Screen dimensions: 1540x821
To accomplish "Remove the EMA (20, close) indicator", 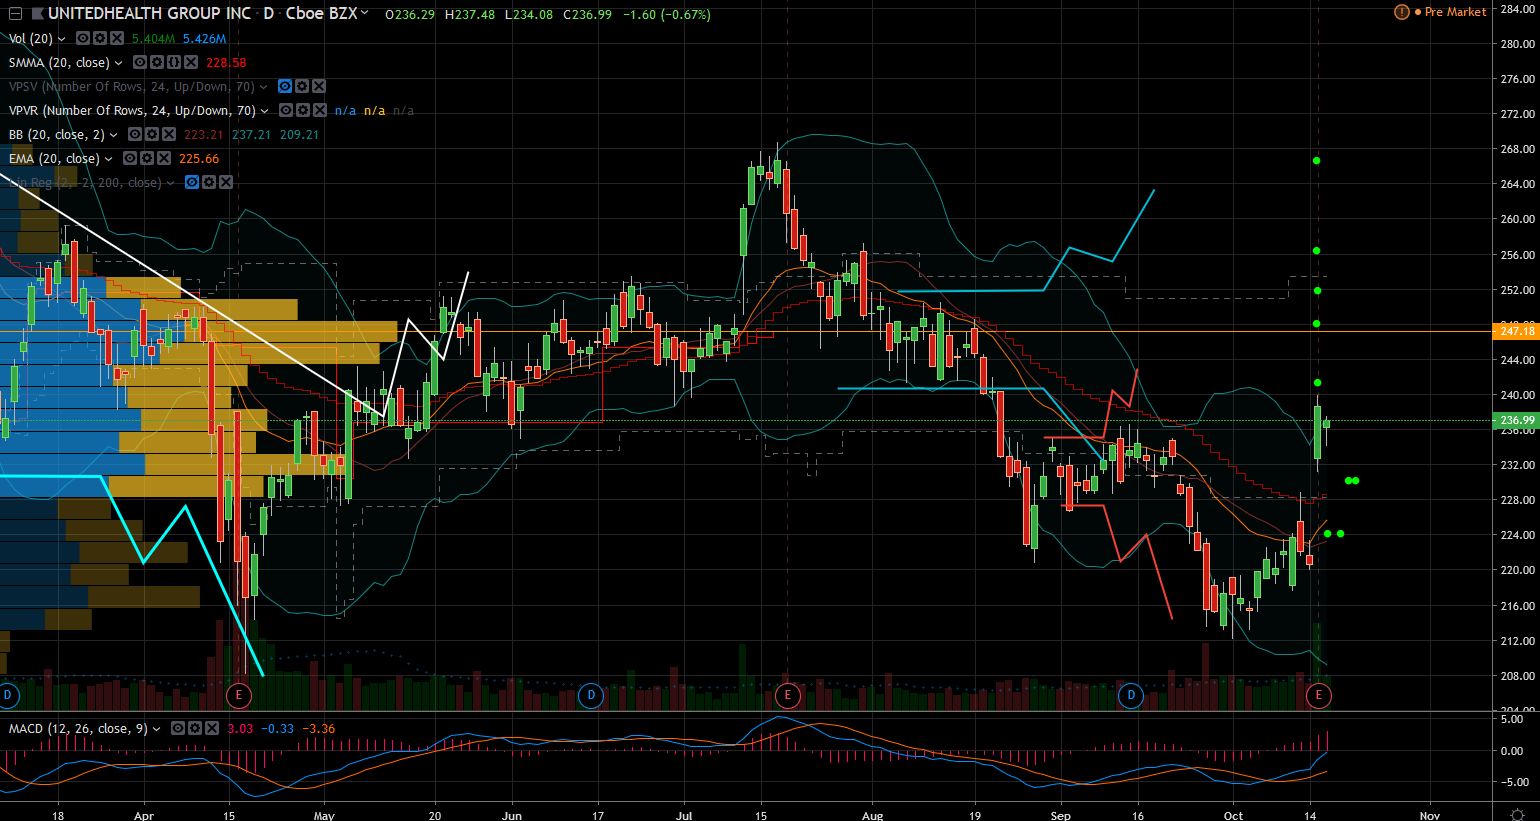I will point(163,158).
